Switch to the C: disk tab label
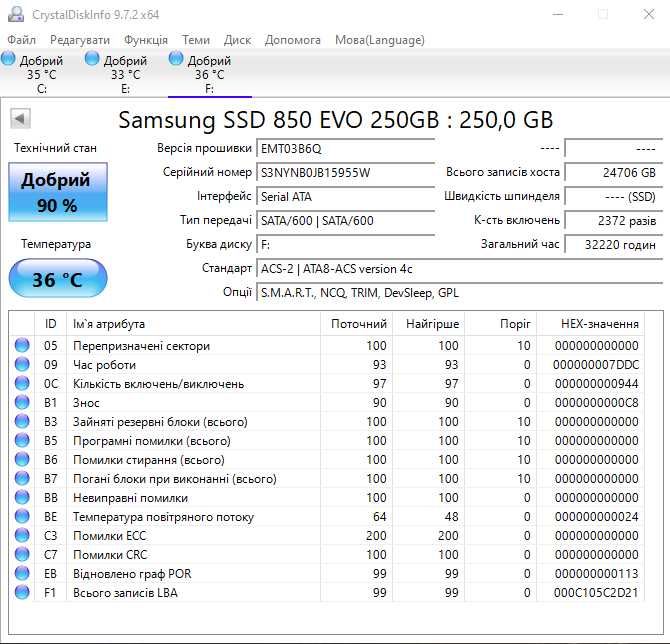Image resolution: width=670 pixels, height=644 pixels. click(x=42, y=89)
